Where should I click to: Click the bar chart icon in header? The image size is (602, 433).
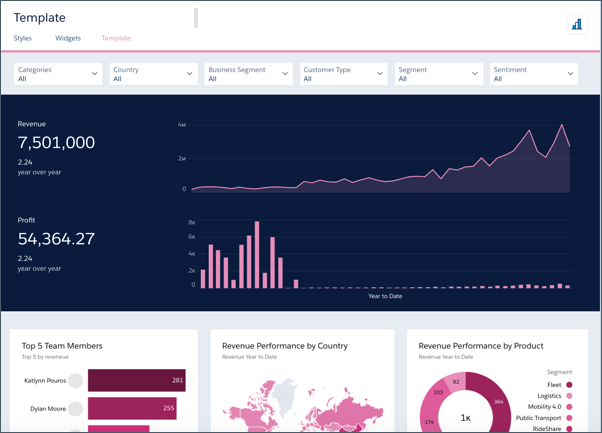pyautogui.click(x=577, y=25)
